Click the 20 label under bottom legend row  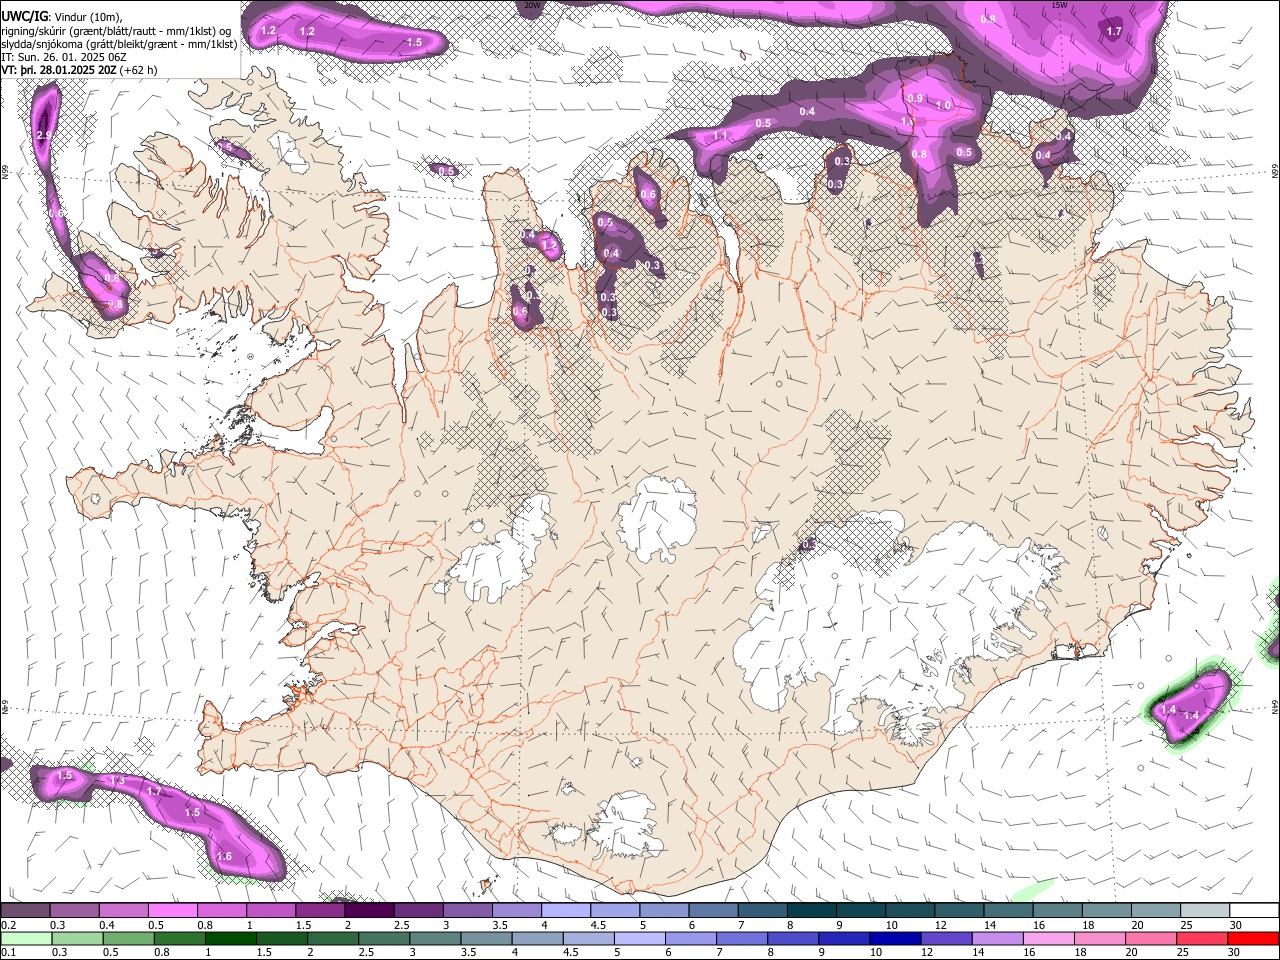point(1130,952)
